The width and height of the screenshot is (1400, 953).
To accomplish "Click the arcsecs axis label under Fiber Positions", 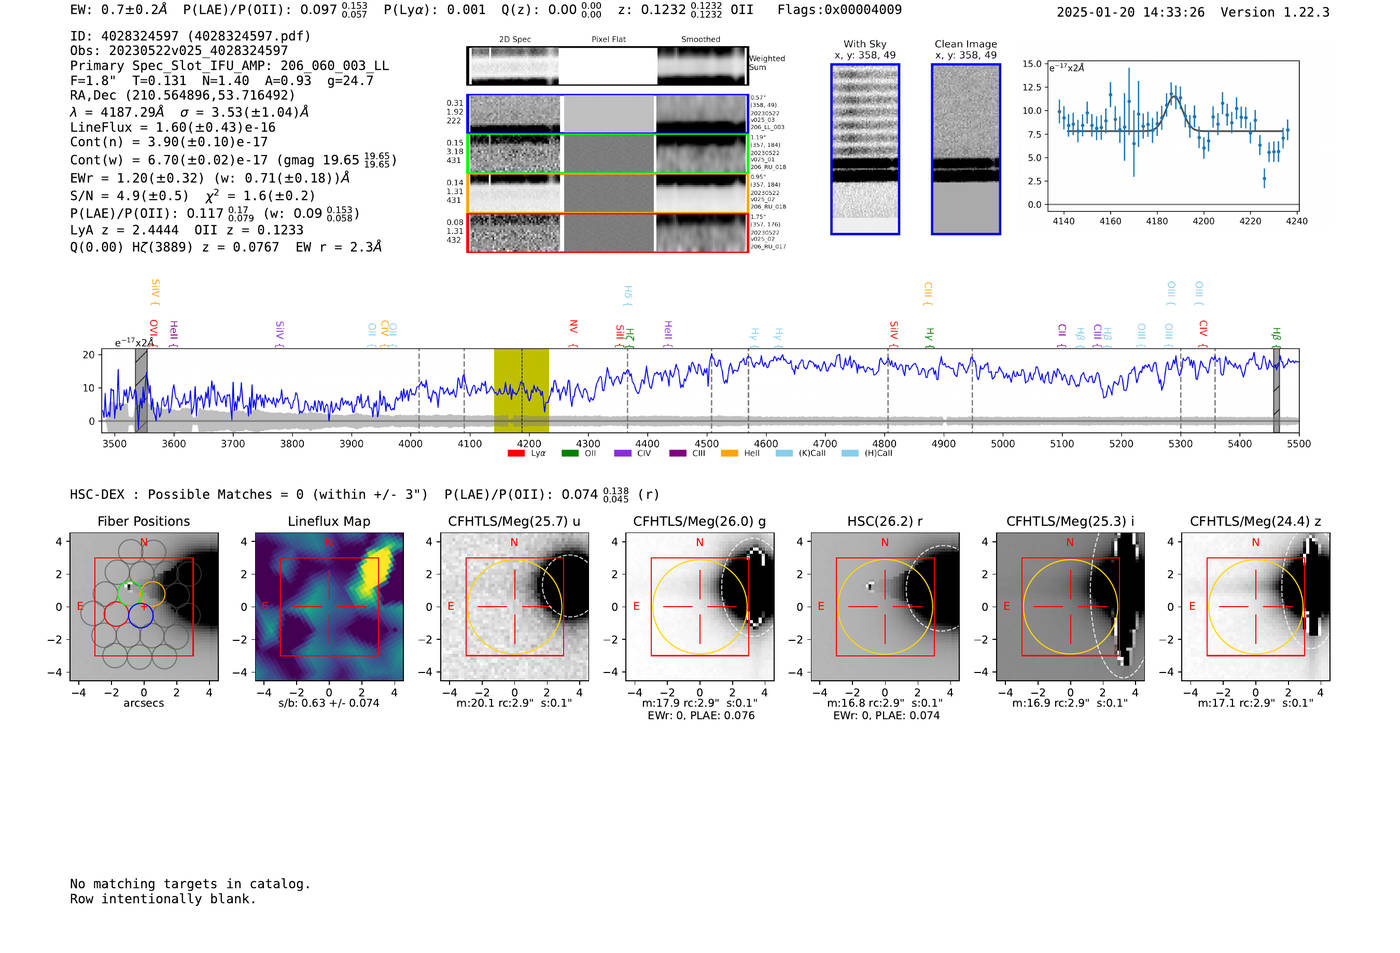I will 144,703.
